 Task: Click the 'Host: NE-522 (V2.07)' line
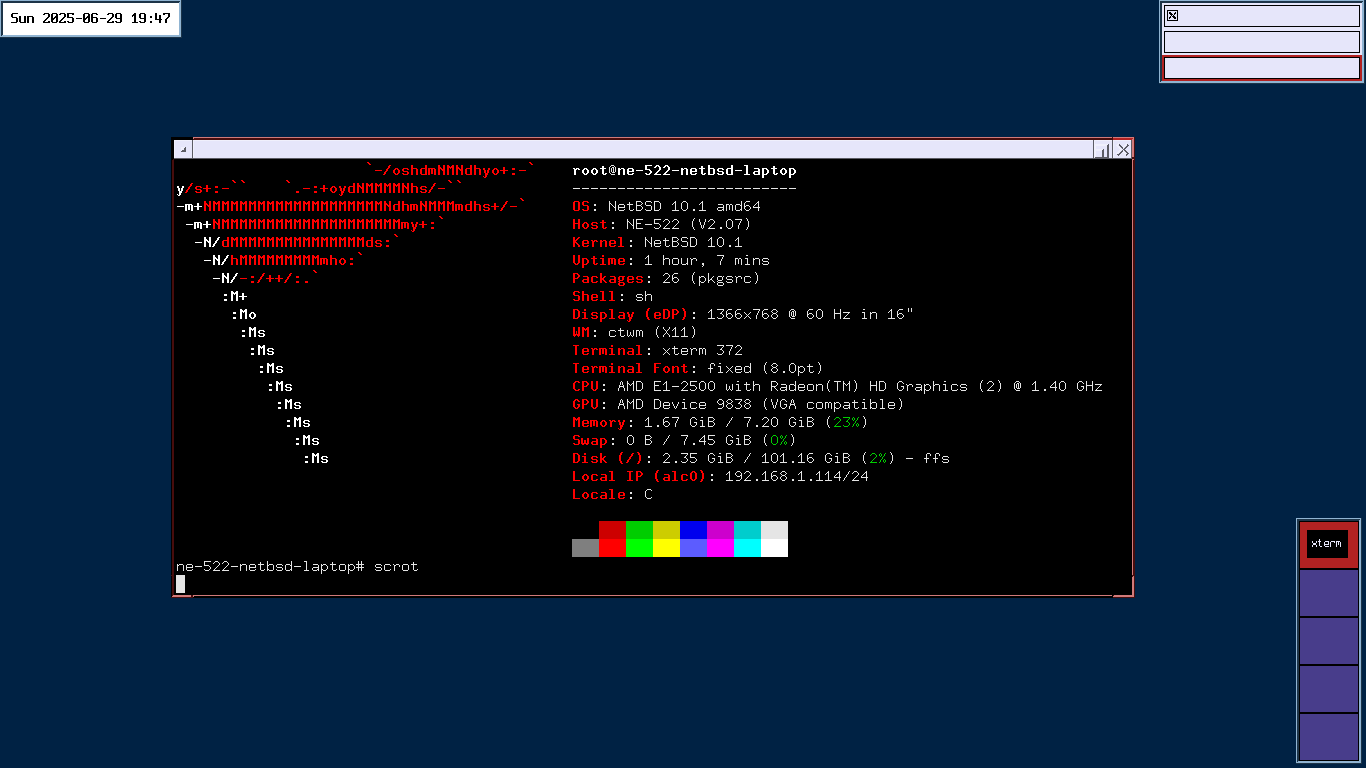point(661,225)
